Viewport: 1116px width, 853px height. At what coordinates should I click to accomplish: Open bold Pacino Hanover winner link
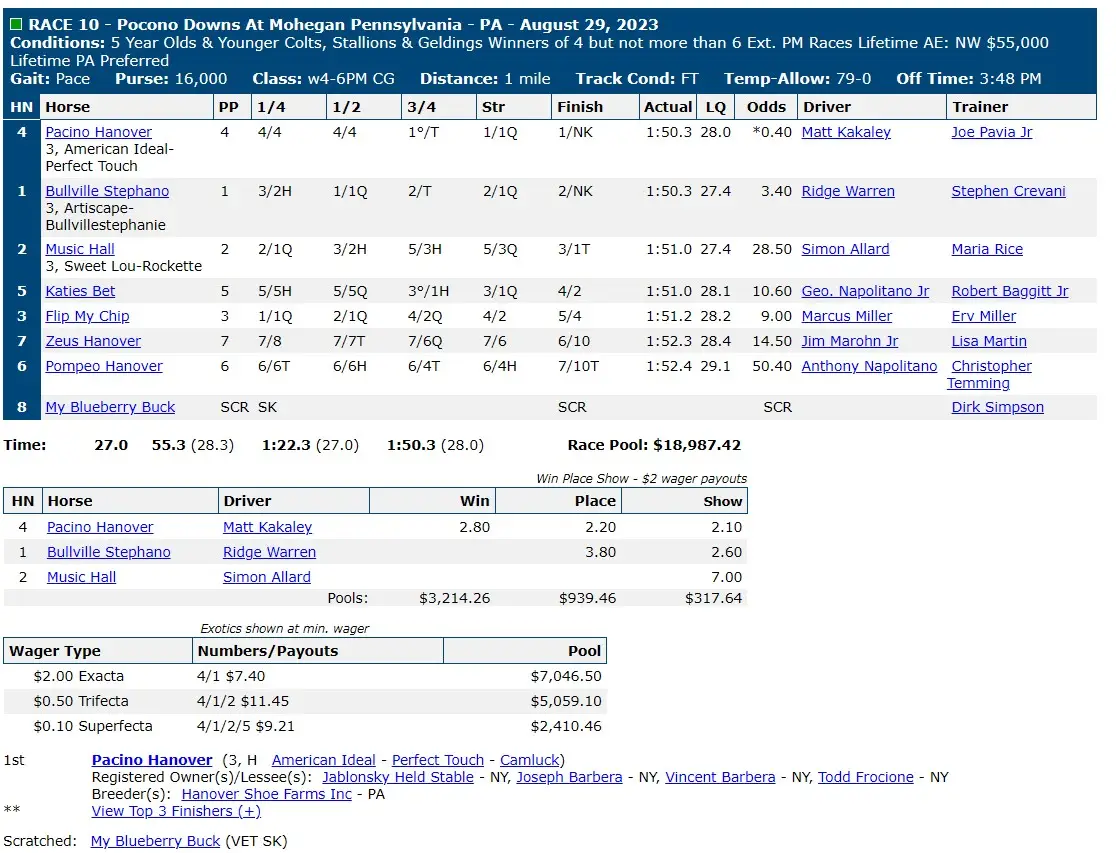[x=152, y=760]
